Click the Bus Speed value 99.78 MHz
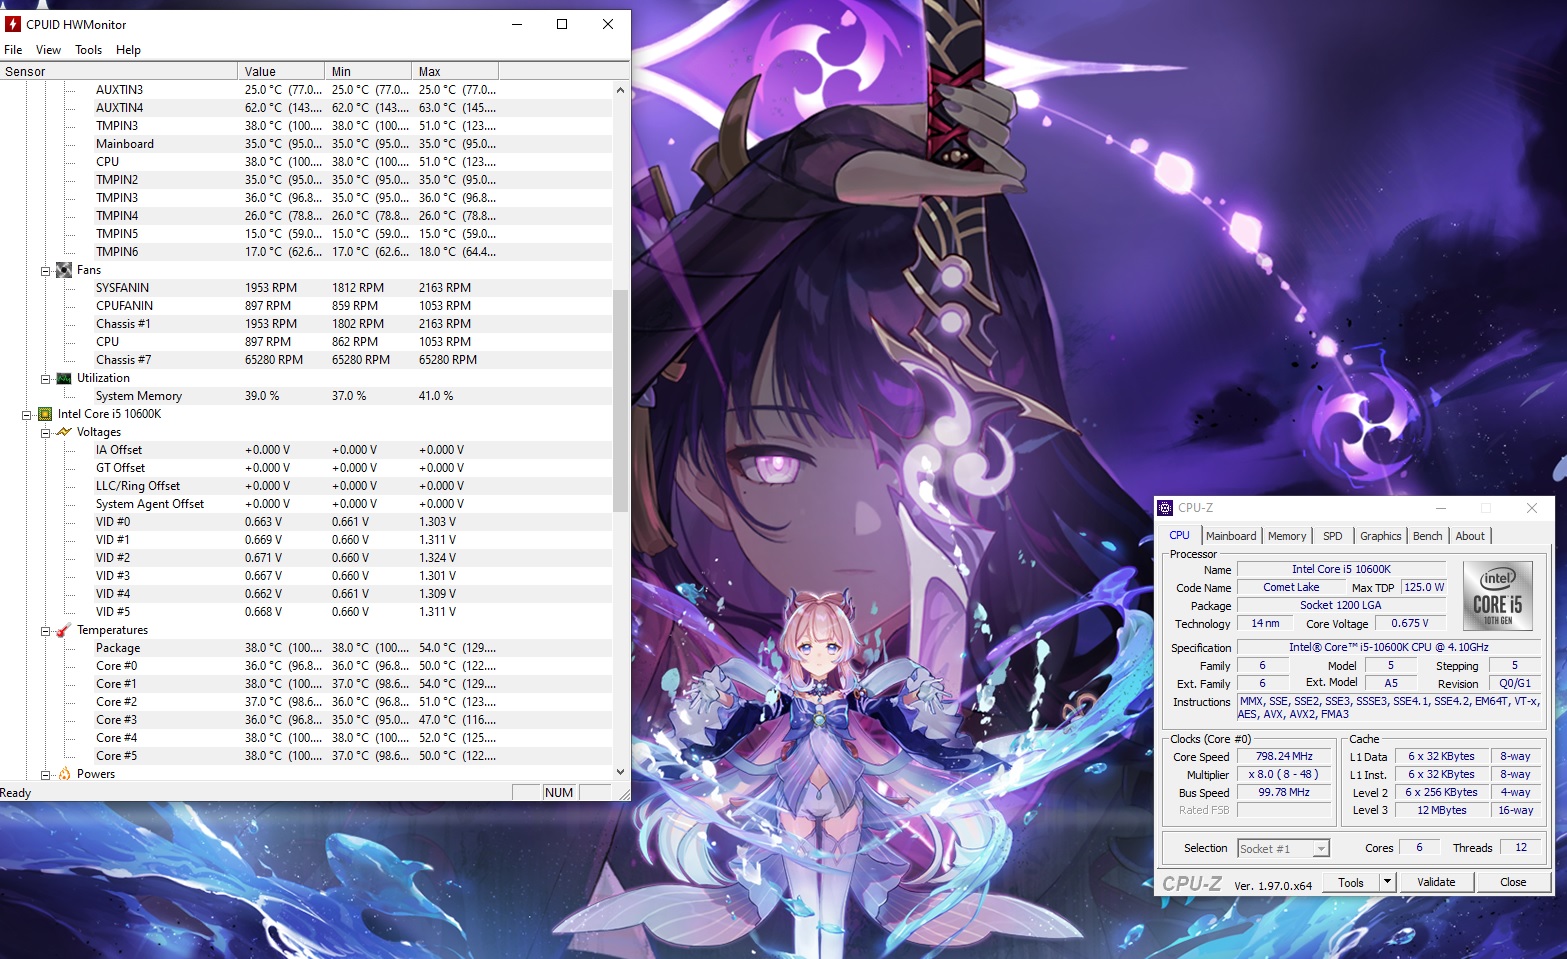 (1284, 793)
